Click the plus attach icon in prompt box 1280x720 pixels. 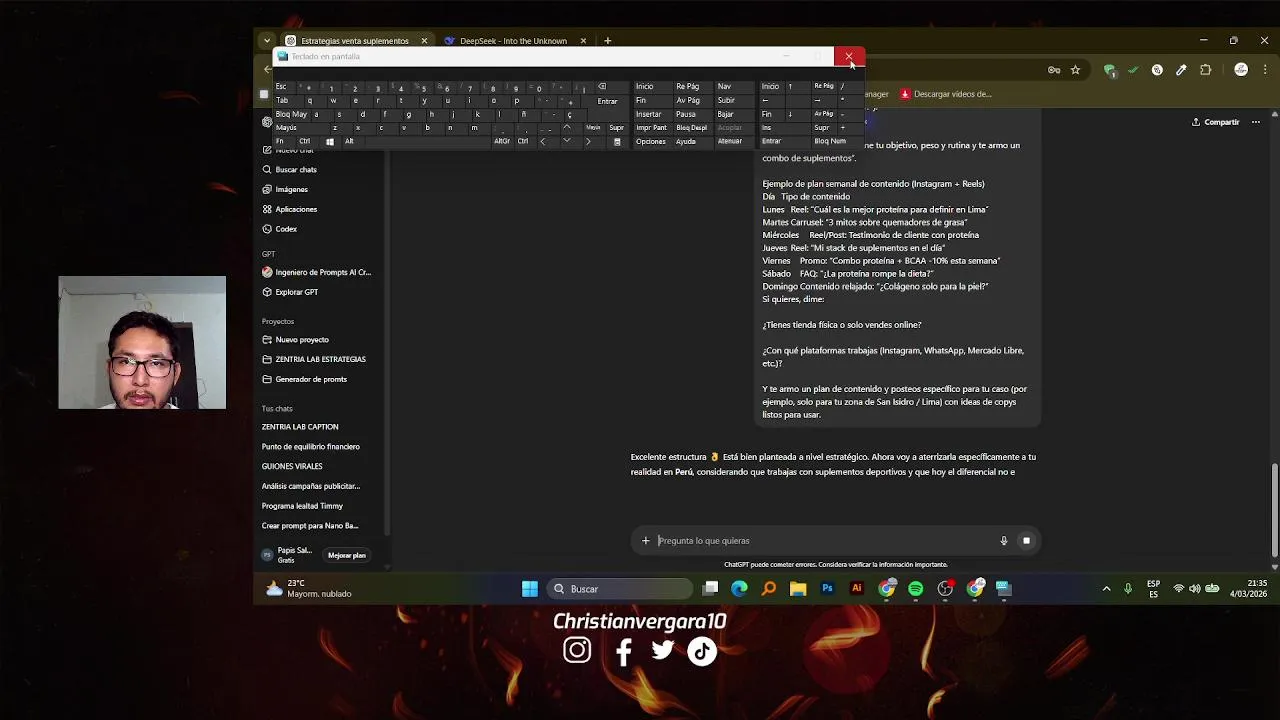click(x=645, y=541)
